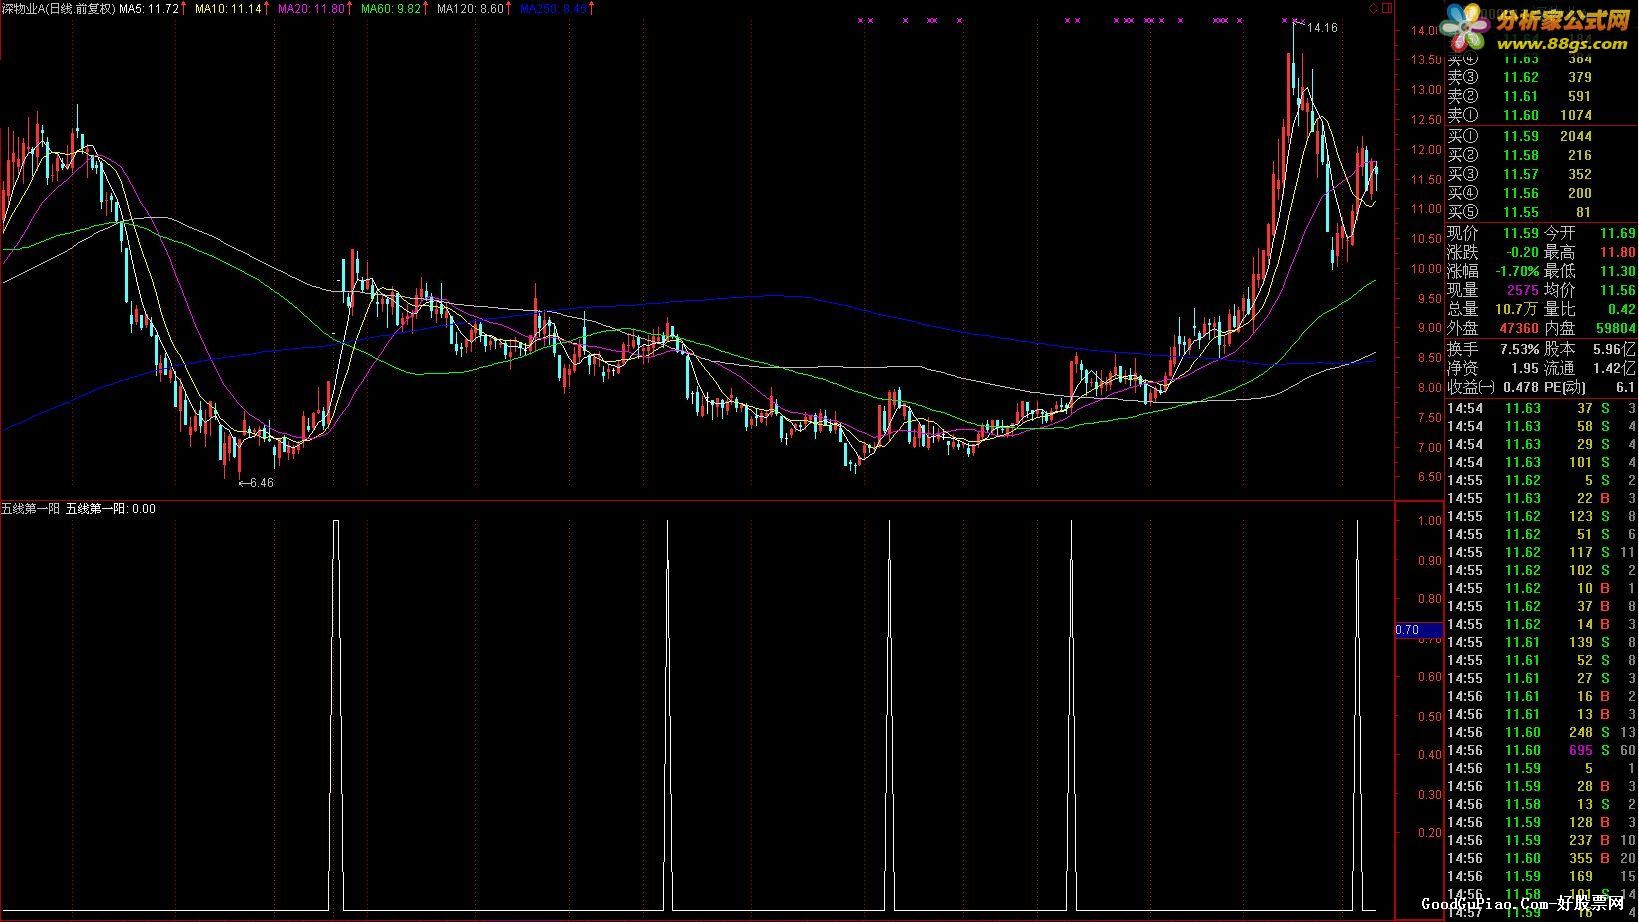Click the 涨幅 -1.70% percent change
Screen dimensions: 1639x922
point(1517,271)
